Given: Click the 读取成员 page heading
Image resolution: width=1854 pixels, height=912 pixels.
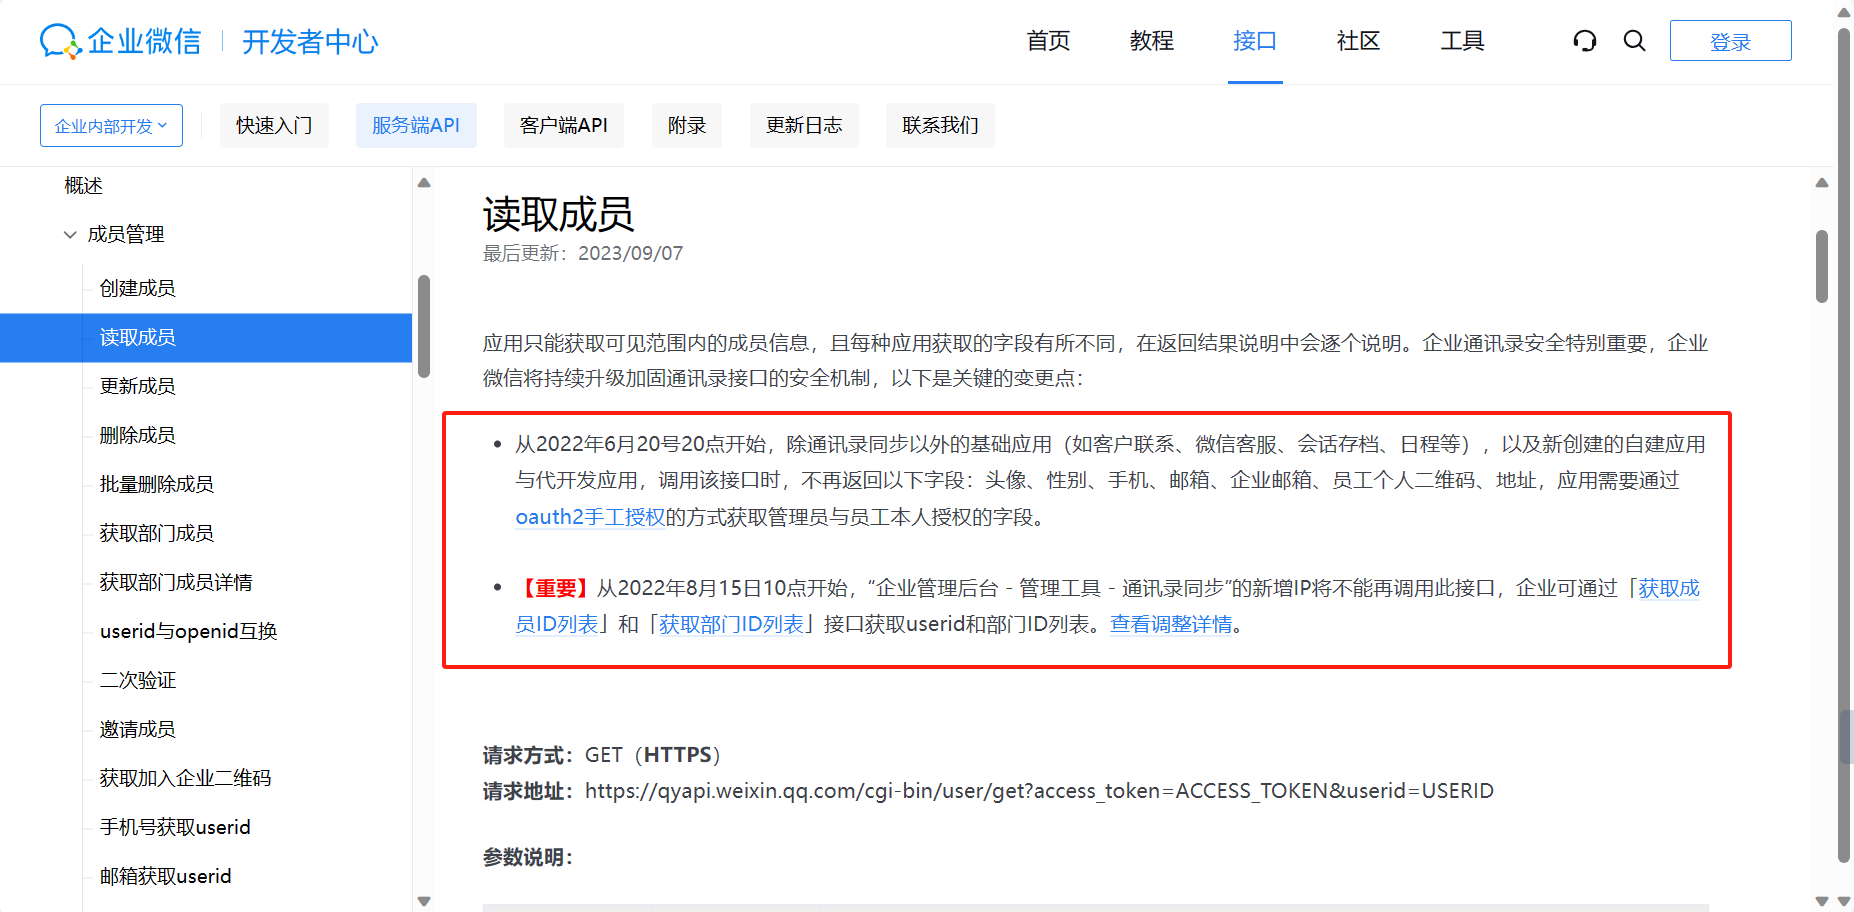Looking at the screenshot, I should (x=558, y=215).
